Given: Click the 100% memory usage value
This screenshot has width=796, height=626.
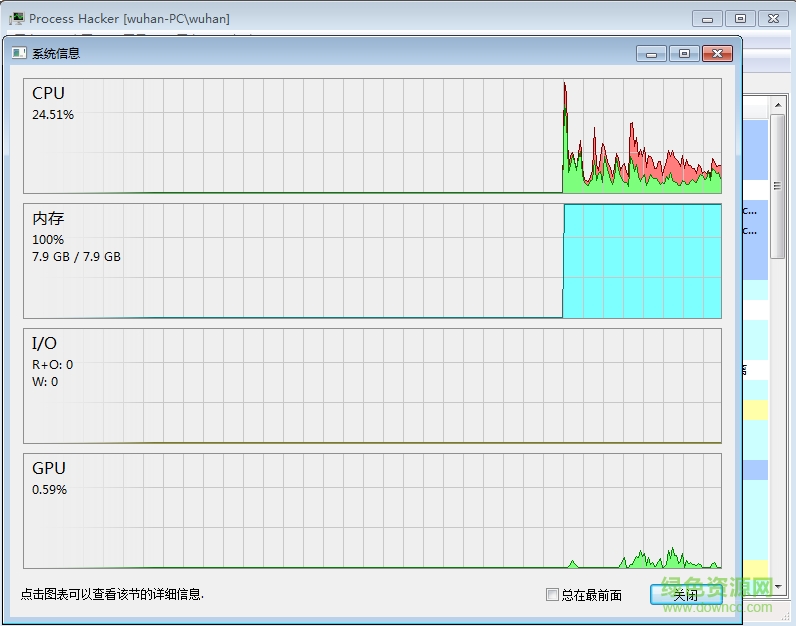Looking at the screenshot, I should [48, 240].
